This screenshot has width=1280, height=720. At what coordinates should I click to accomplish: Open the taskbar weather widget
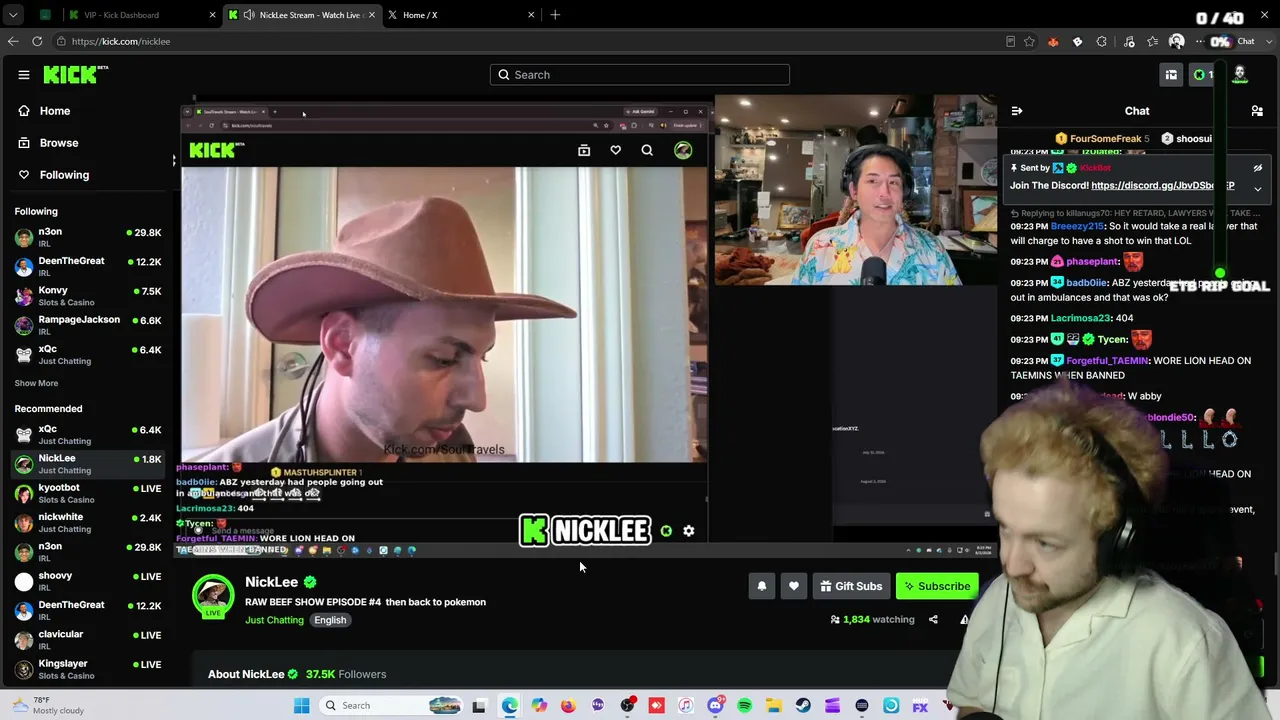pos(47,705)
